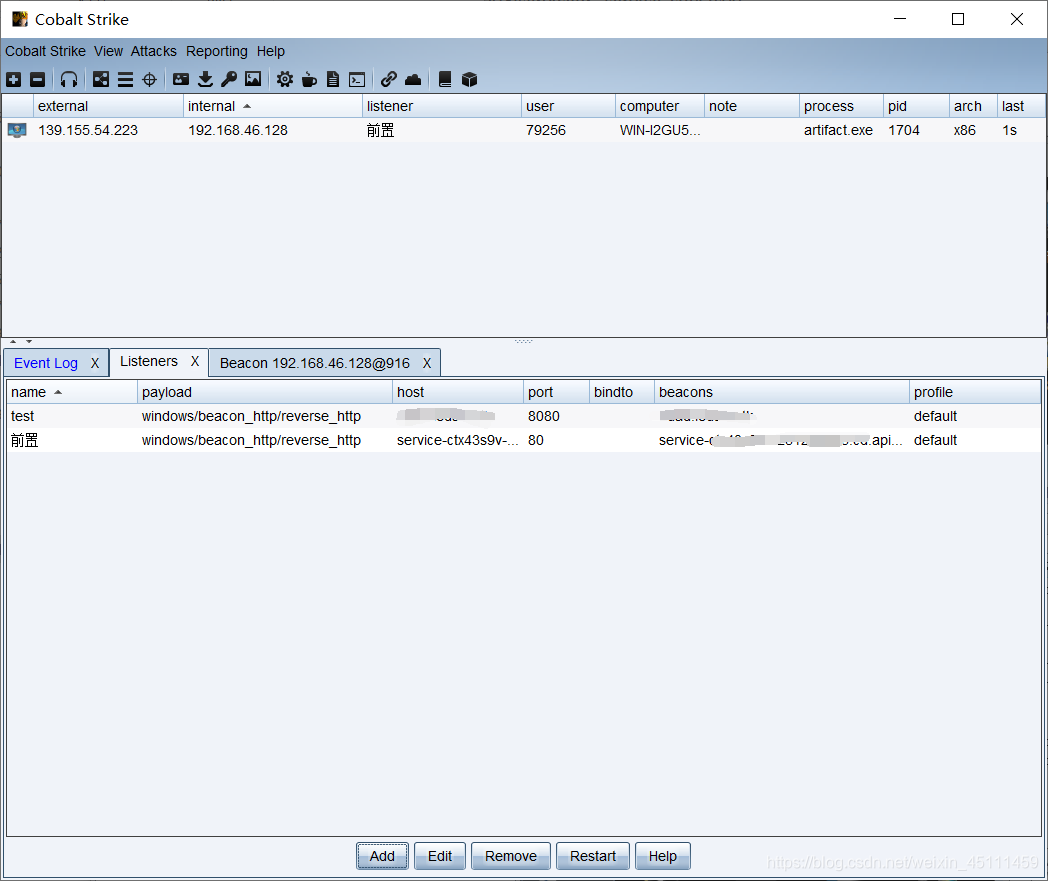1048x881 pixels.
Task: Click the Edit listener button
Action: (440, 856)
